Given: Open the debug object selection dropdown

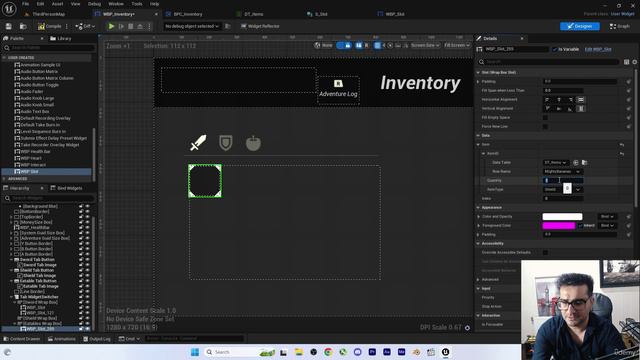Looking at the screenshot, I should [x=192, y=26].
